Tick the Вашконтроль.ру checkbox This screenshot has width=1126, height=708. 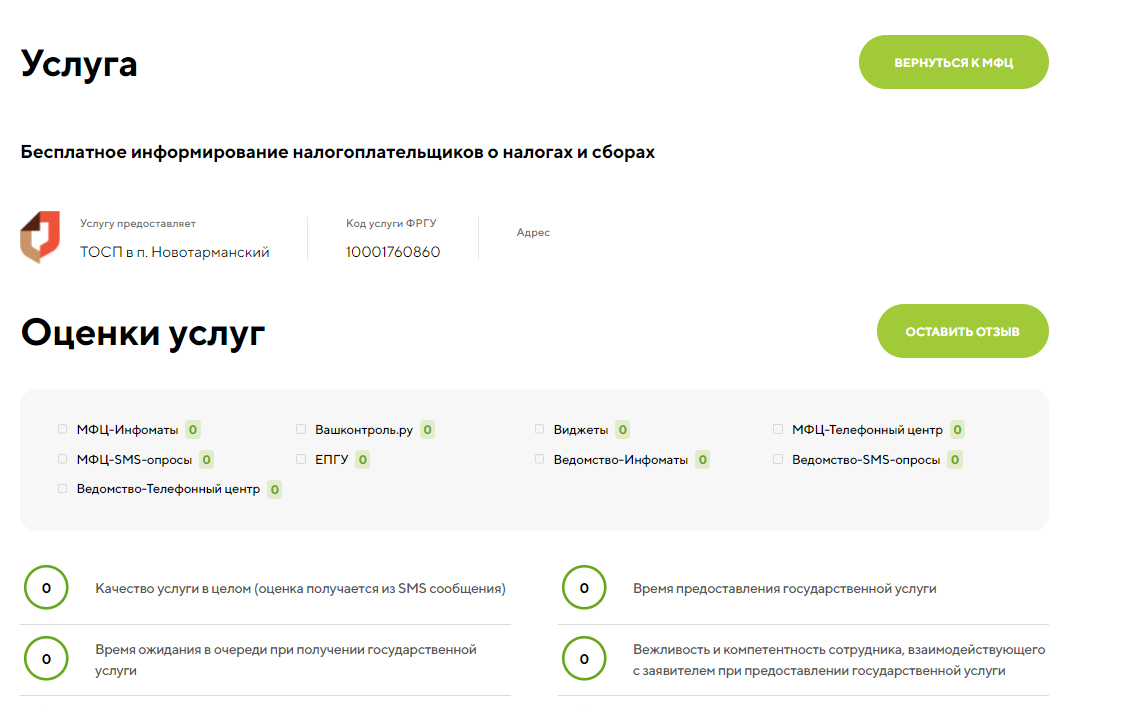301,430
